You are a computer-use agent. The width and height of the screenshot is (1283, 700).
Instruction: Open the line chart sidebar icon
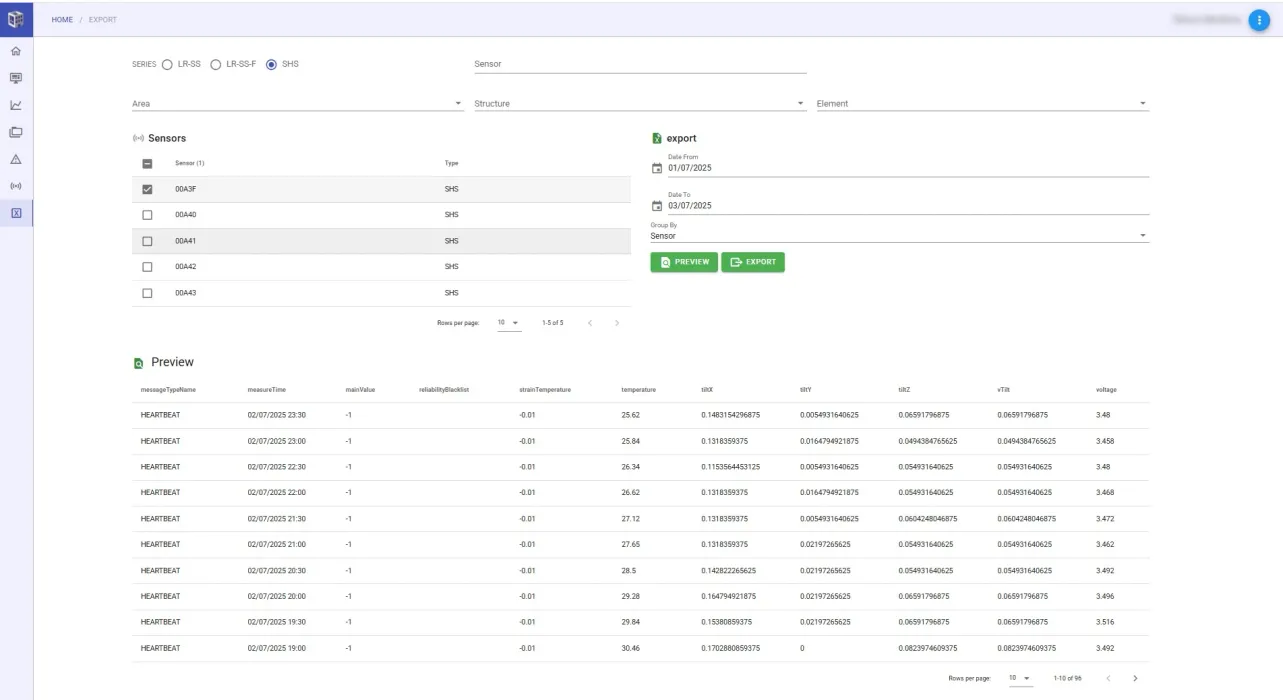tap(16, 105)
